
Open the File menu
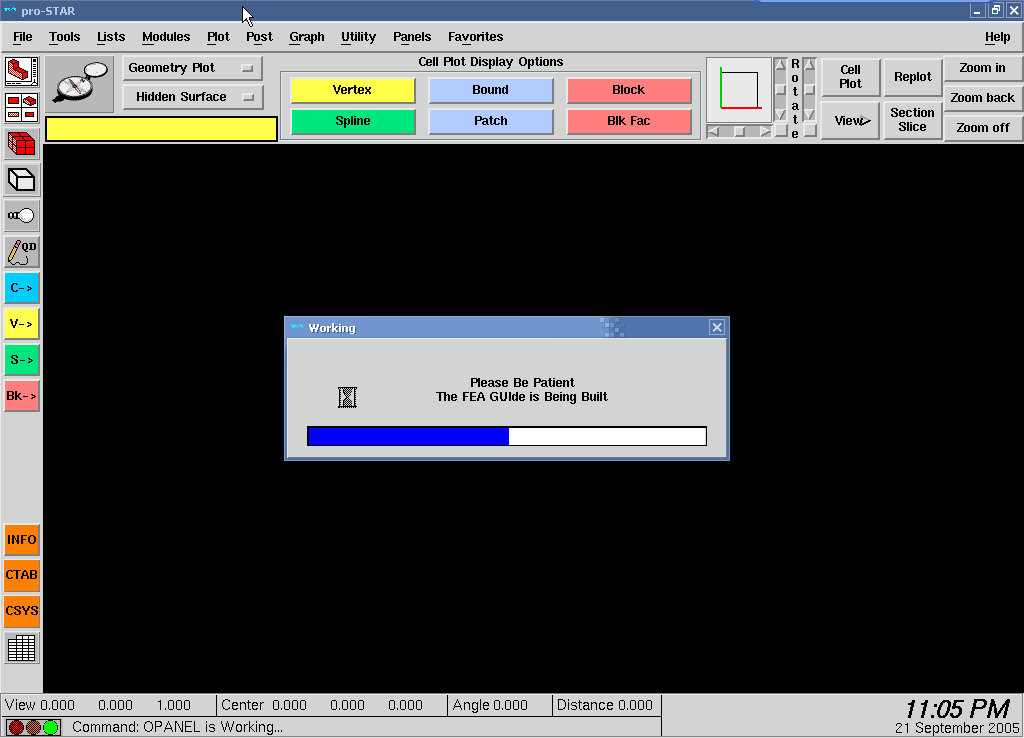tap(22, 37)
